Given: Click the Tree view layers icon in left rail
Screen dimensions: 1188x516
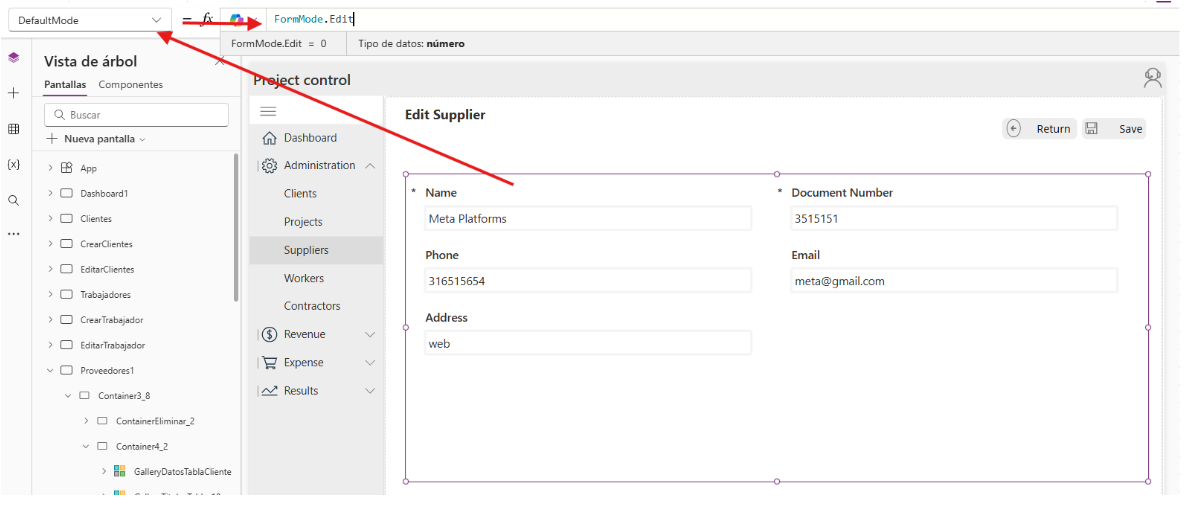Looking at the screenshot, I should tap(13, 58).
